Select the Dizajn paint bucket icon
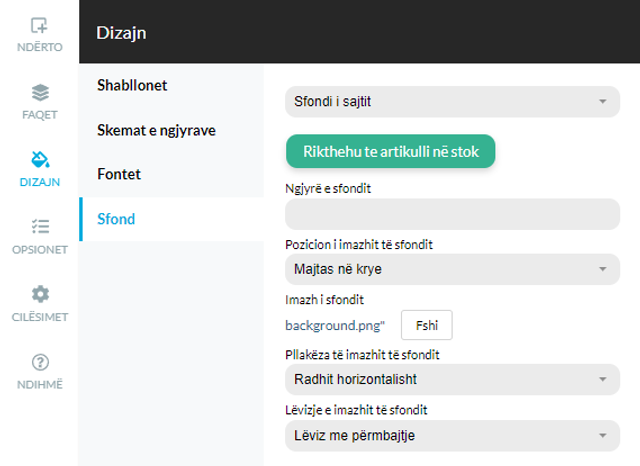The height and width of the screenshot is (466, 640). (40, 160)
